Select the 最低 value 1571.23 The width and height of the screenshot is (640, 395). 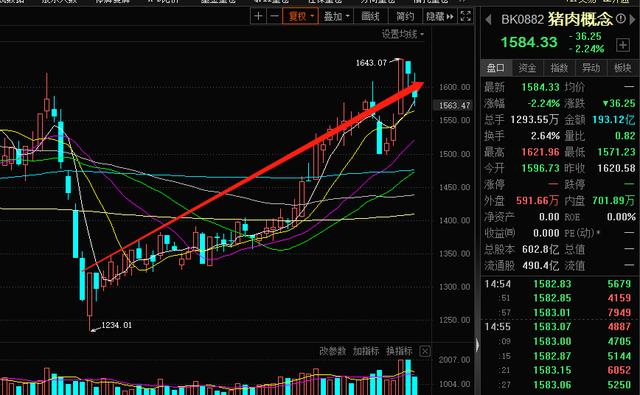616,152
